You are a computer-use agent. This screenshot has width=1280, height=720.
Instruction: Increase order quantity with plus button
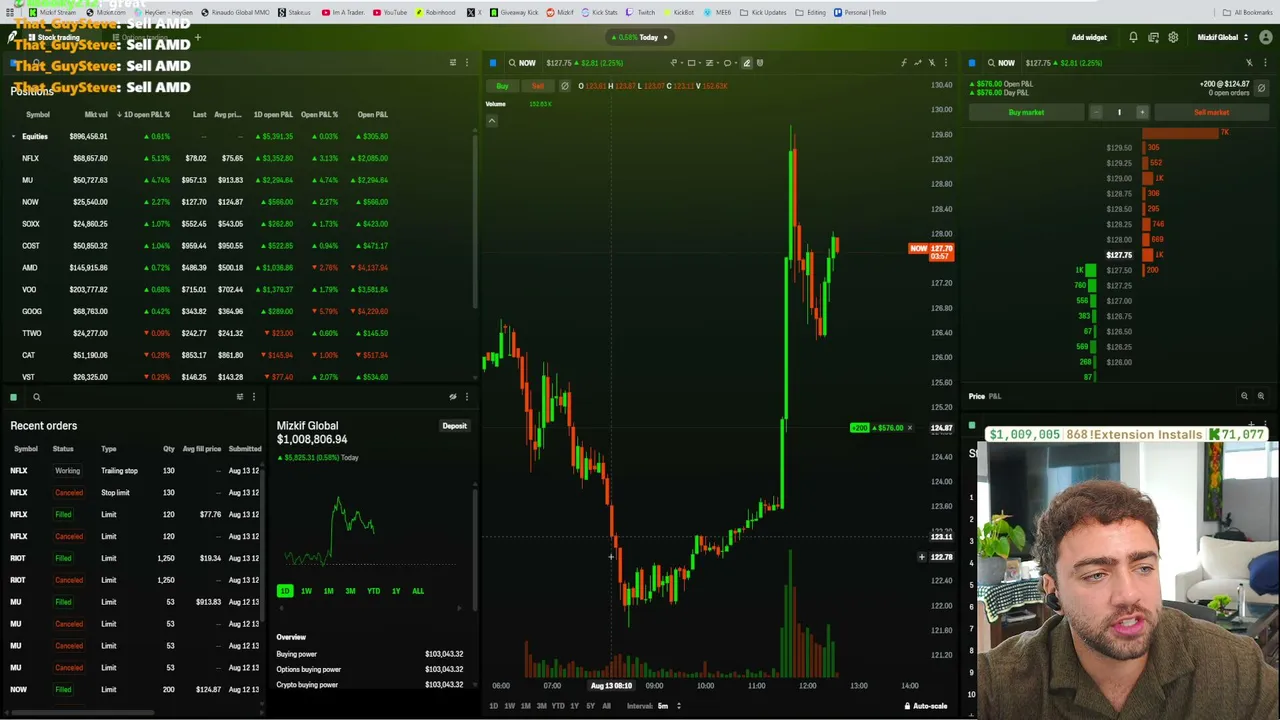pos(1142,112)
